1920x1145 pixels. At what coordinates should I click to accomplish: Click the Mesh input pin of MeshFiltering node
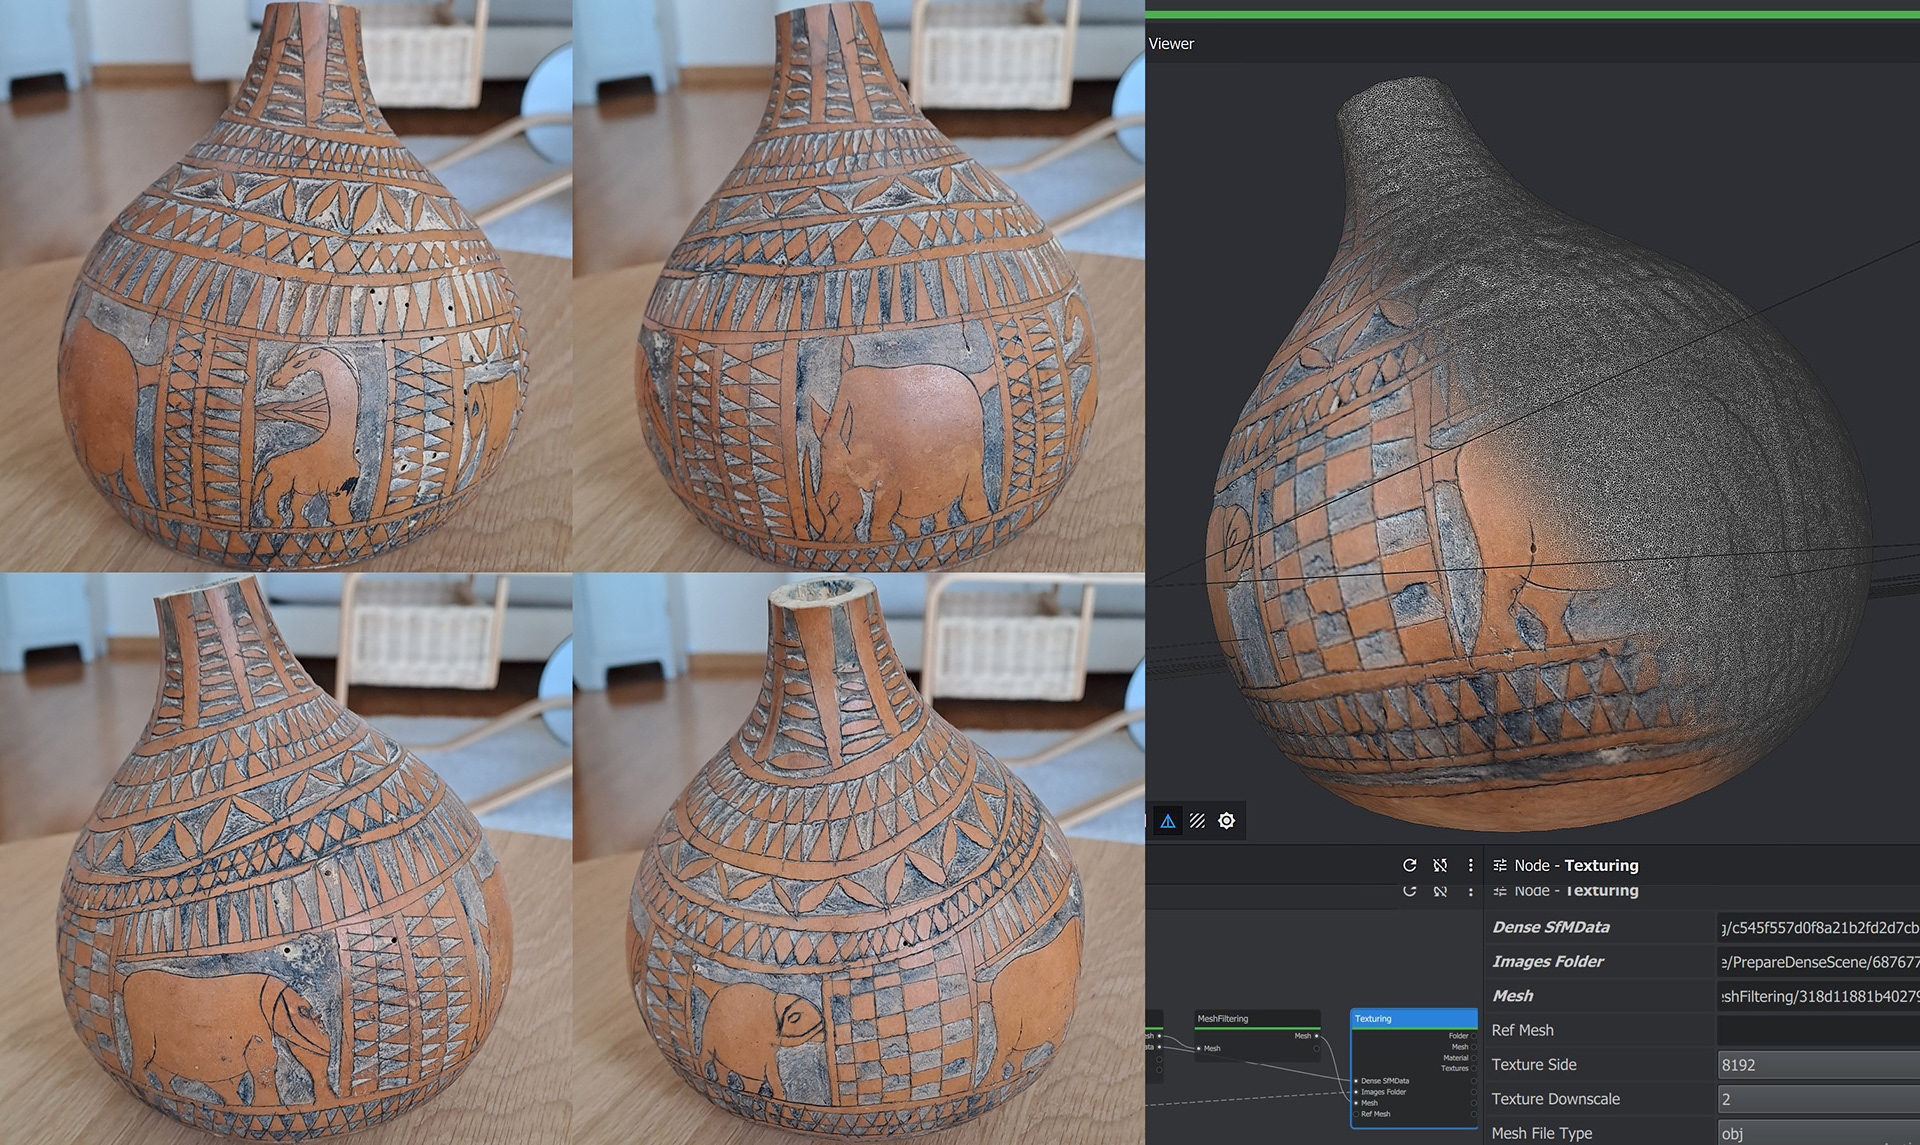click(x=1199, y=1048)
